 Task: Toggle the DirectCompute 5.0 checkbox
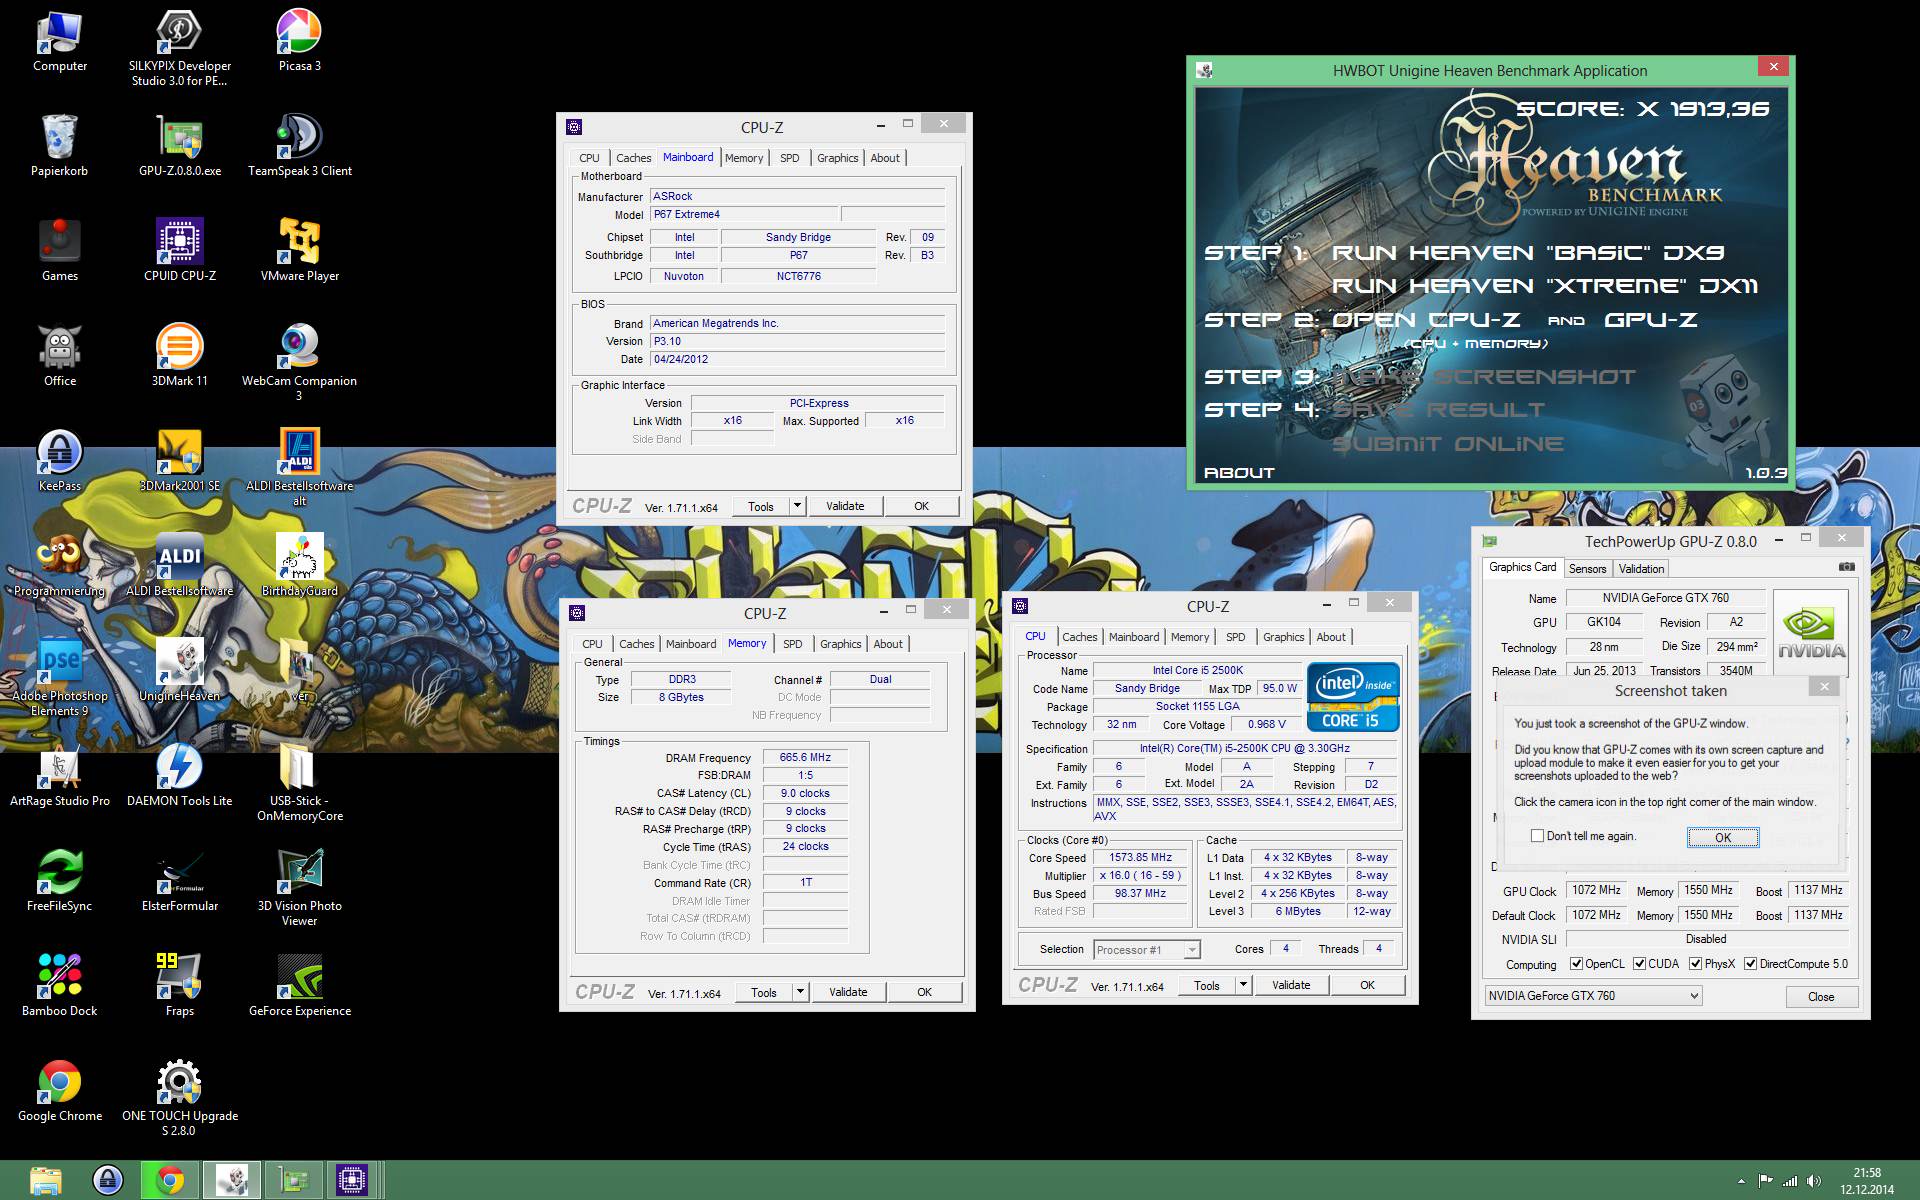click(x=1750, y=964)
